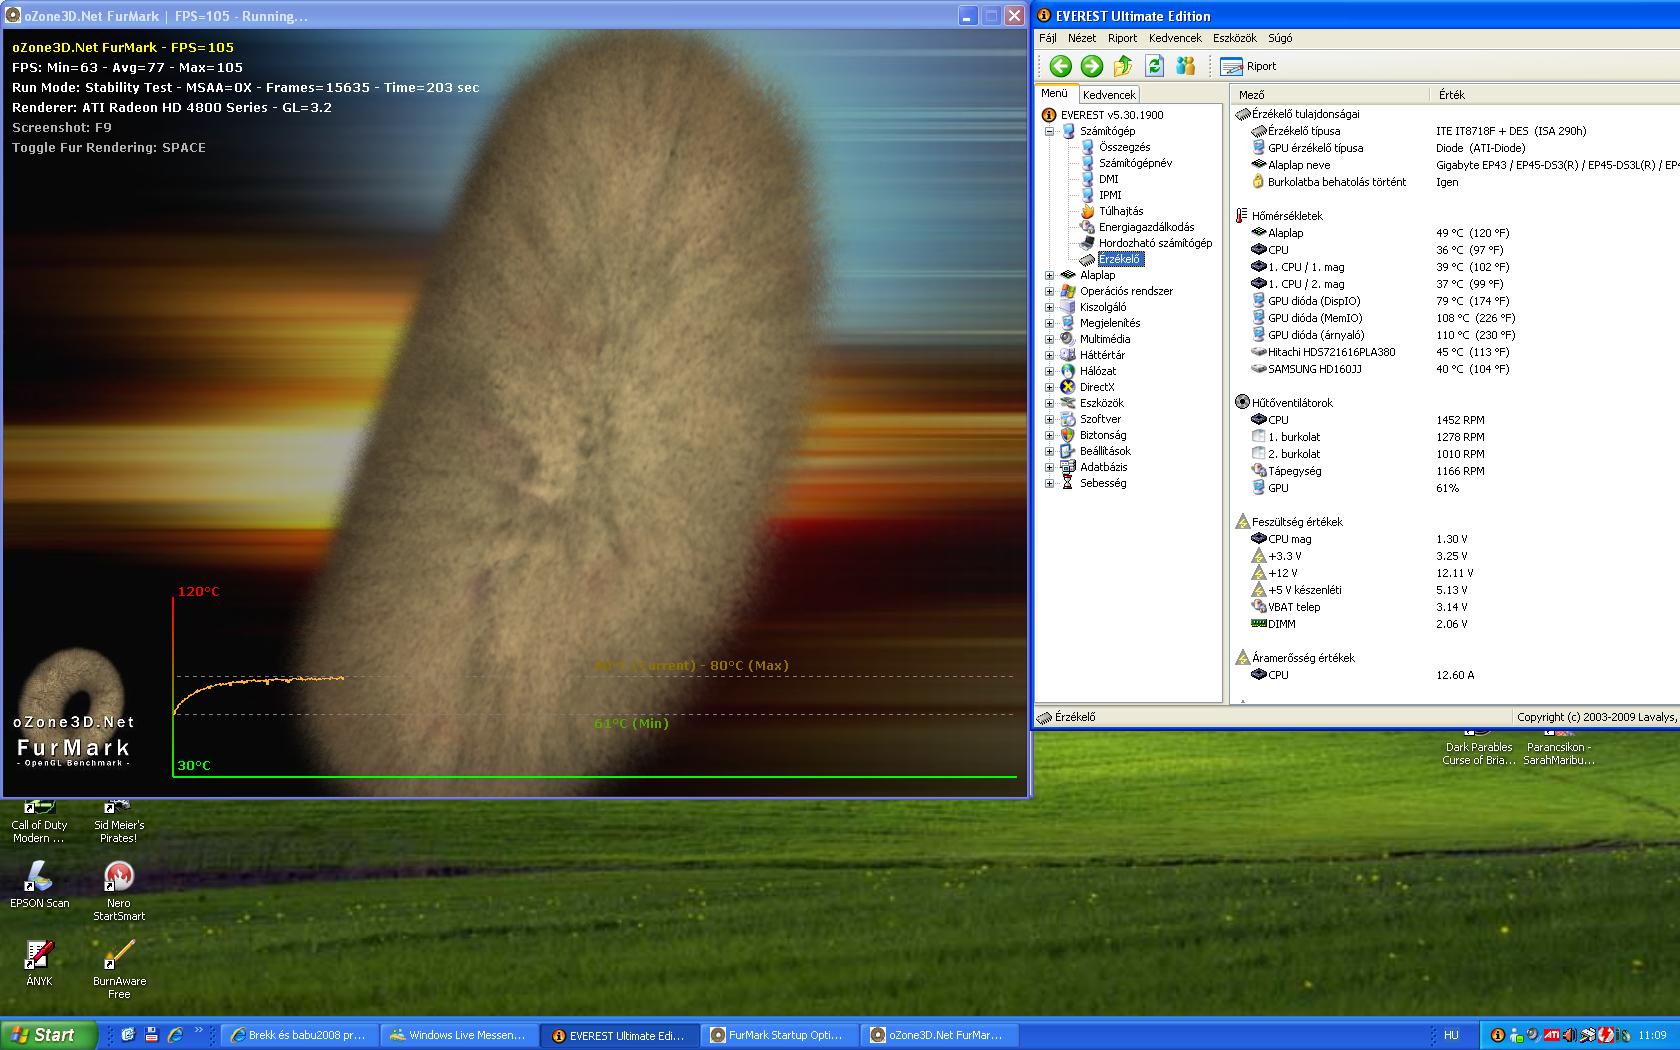Expand the Megjelenítés tree node
The width and height of the screenshot is (1680, 1050).
pos(1049,323)
